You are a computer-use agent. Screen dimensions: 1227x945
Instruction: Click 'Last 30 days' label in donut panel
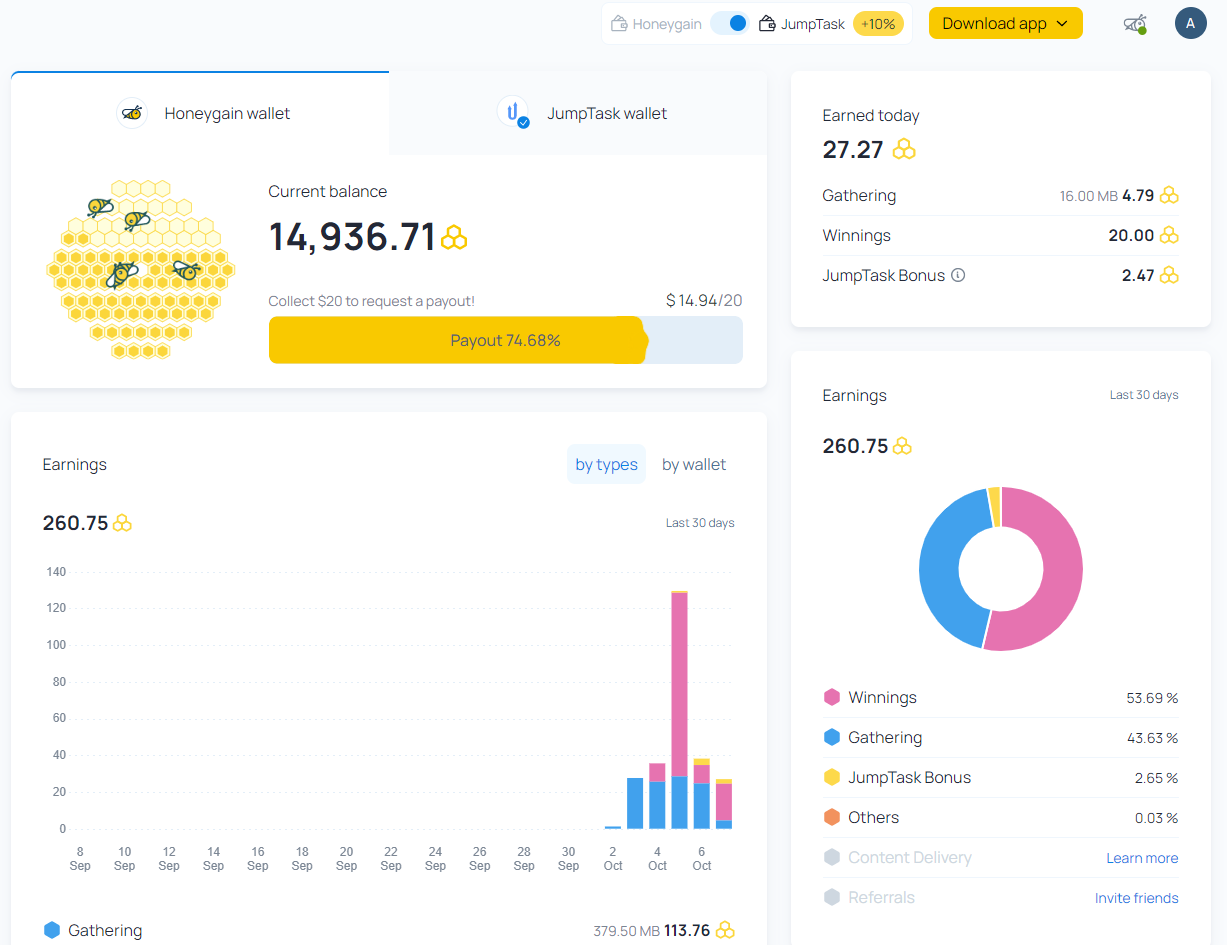(1144, 395)
